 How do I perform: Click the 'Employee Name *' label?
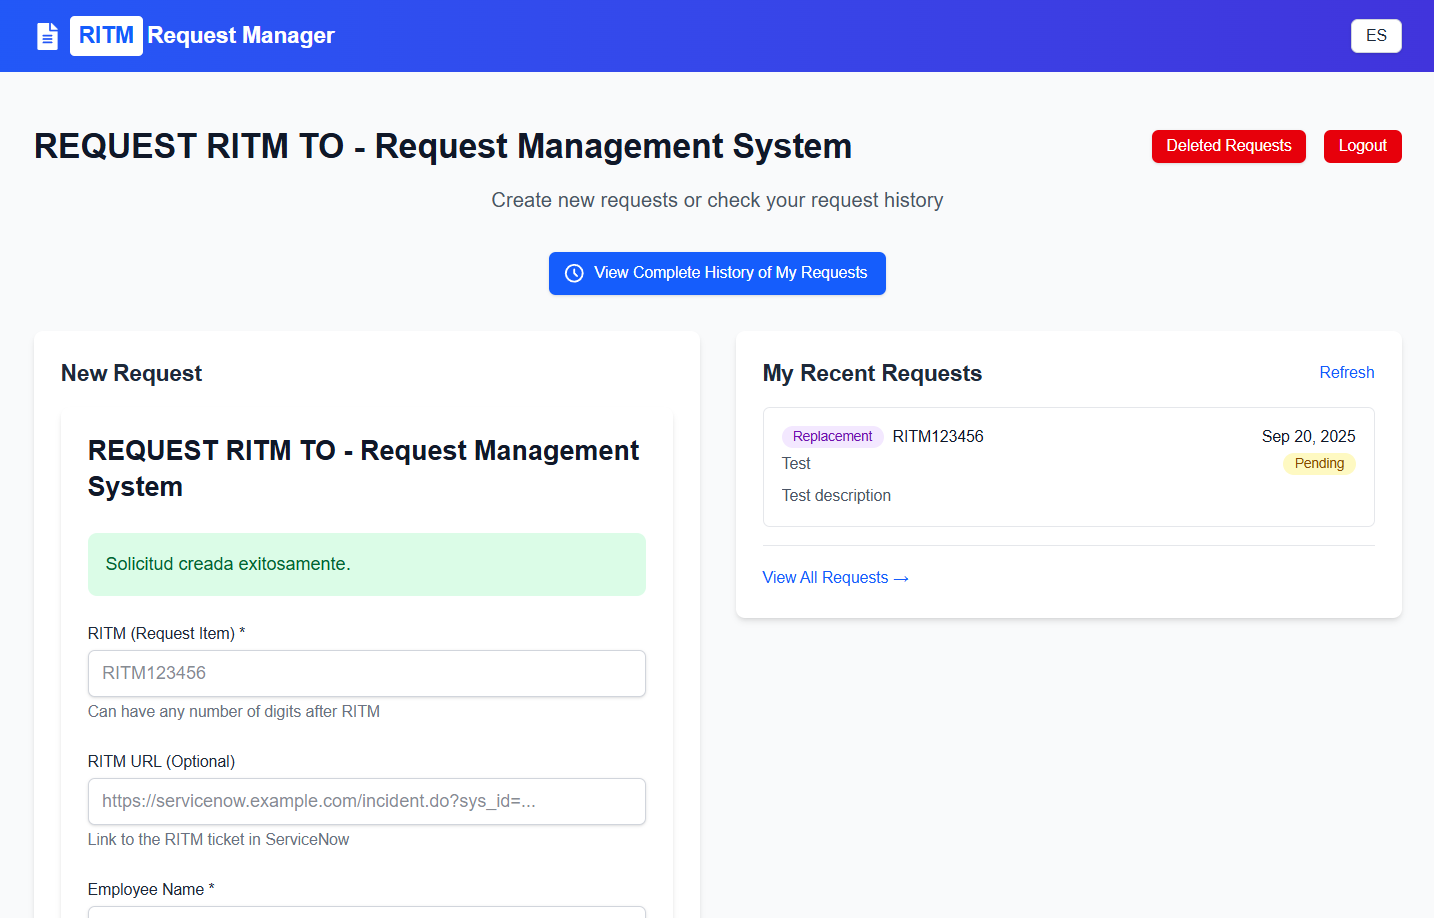click(x=151, y=889)
